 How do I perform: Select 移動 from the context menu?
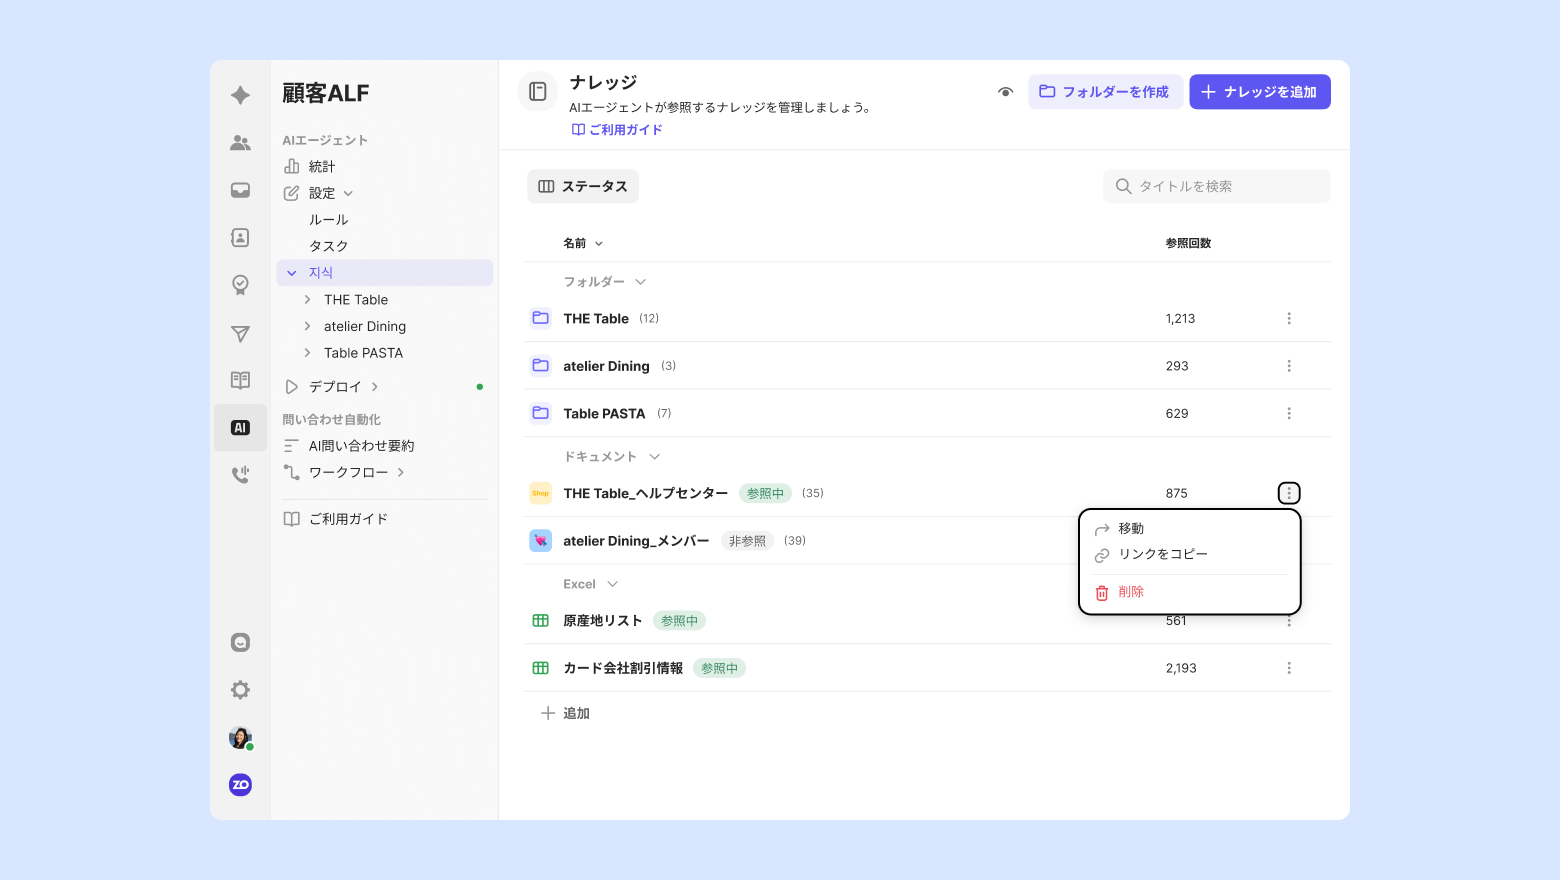pos(1131,529)
